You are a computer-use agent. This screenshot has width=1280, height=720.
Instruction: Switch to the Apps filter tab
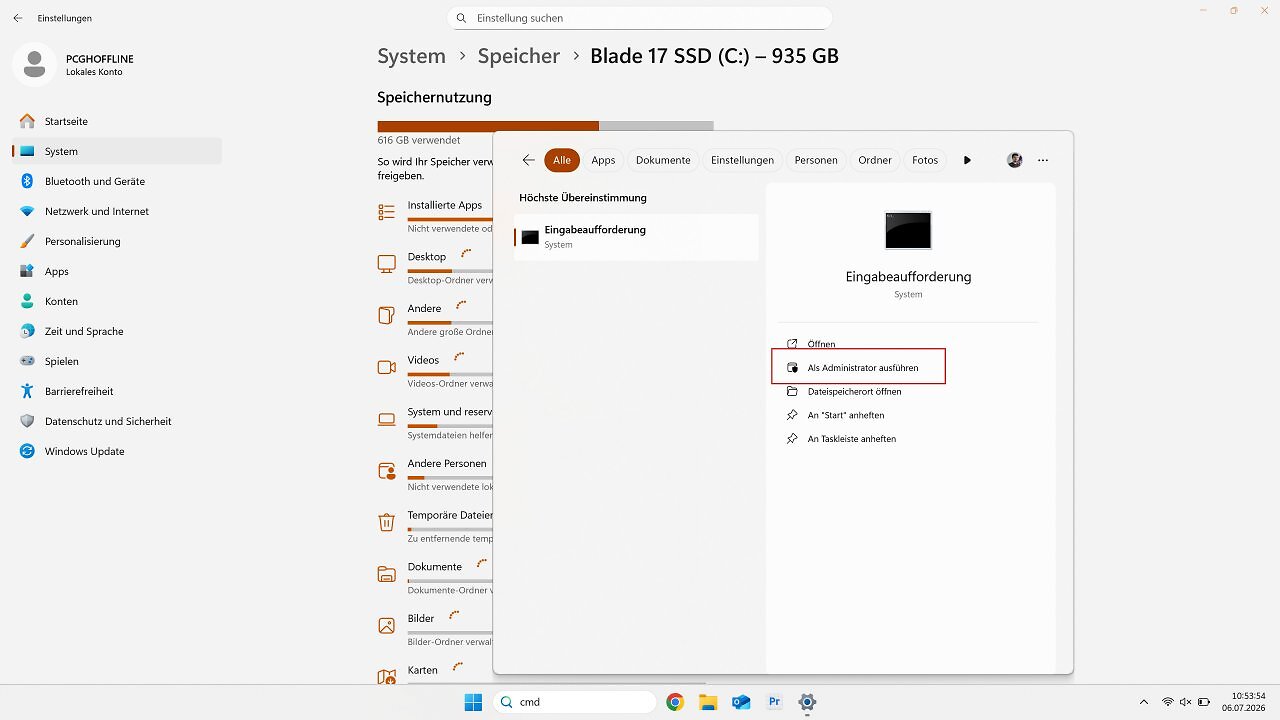pos(603,160)
